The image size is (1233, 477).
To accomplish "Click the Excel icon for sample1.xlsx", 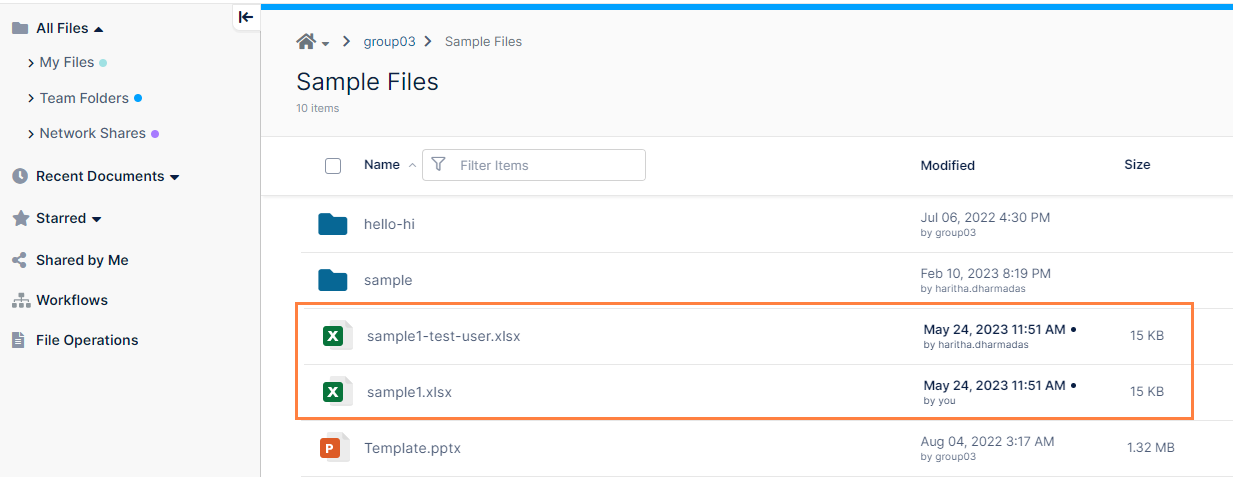I will click(334, 392).
